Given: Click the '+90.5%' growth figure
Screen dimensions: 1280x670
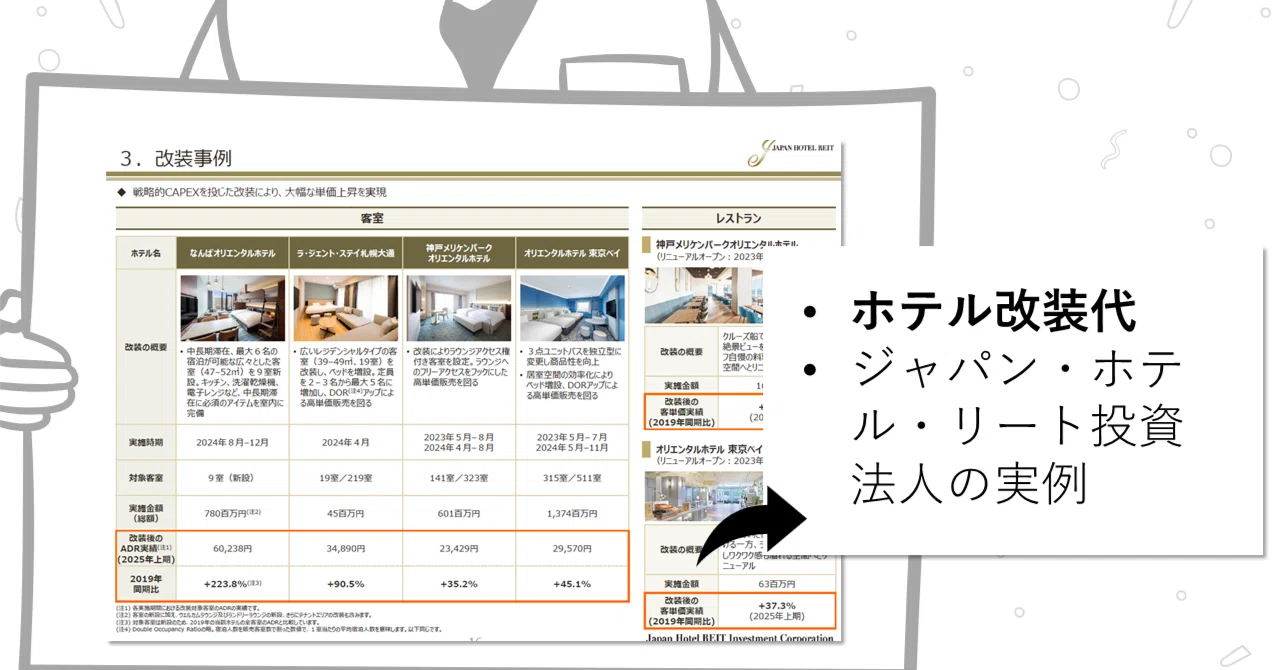Looking at the screenshot, I should coord(345,583).
